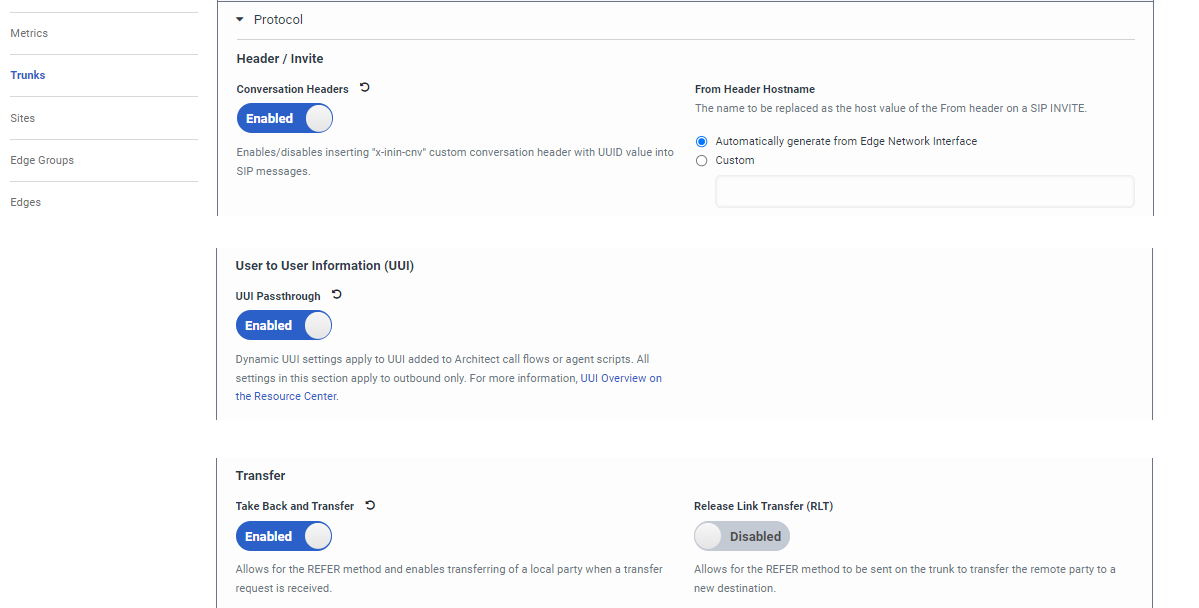Toggle UUI Passthrough switch
This screenshot has width=1199, height=608.
tap(284, 325)
